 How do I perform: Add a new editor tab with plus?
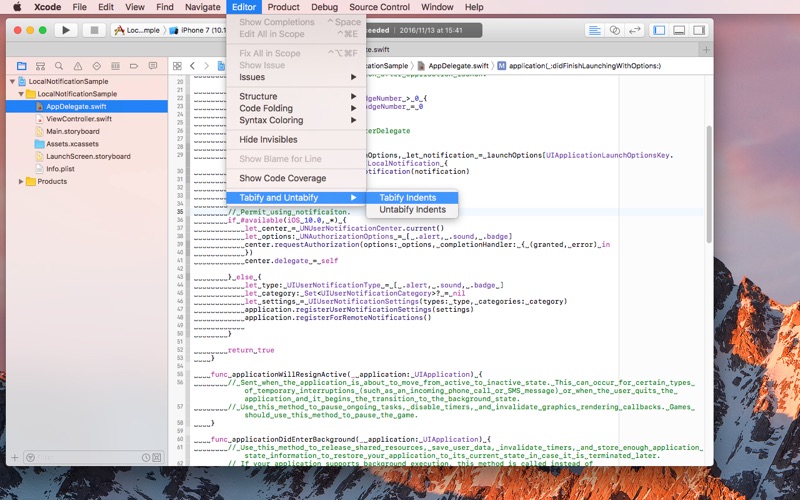(706, 49)
